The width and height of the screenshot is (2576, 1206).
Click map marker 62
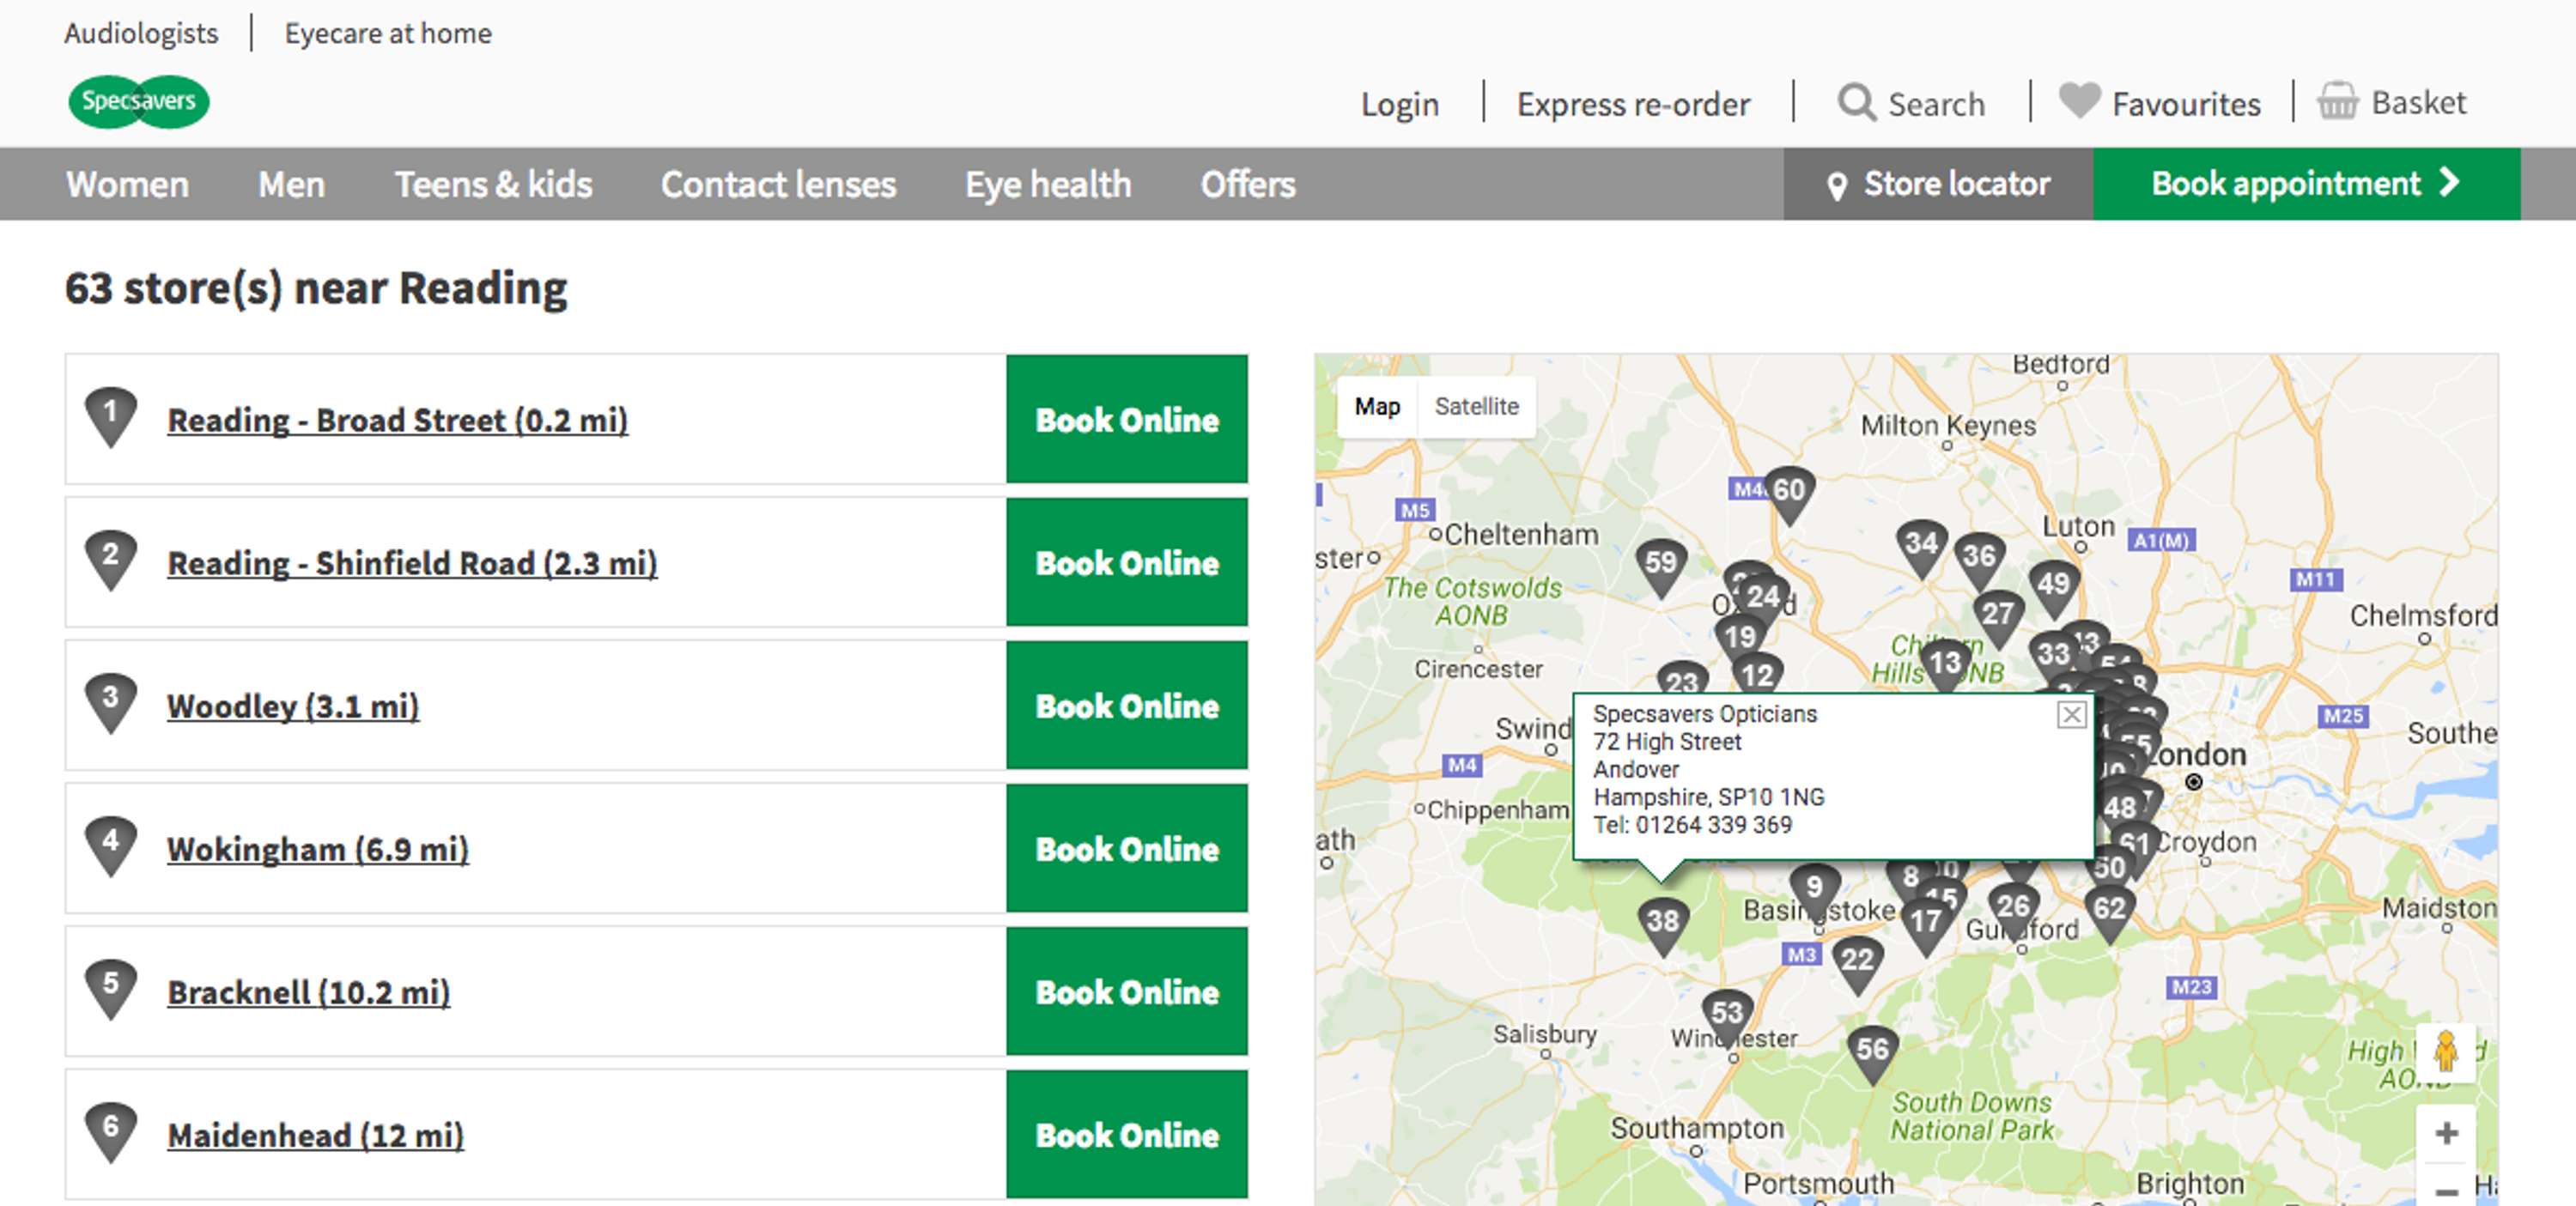[x=2109, y=913]
